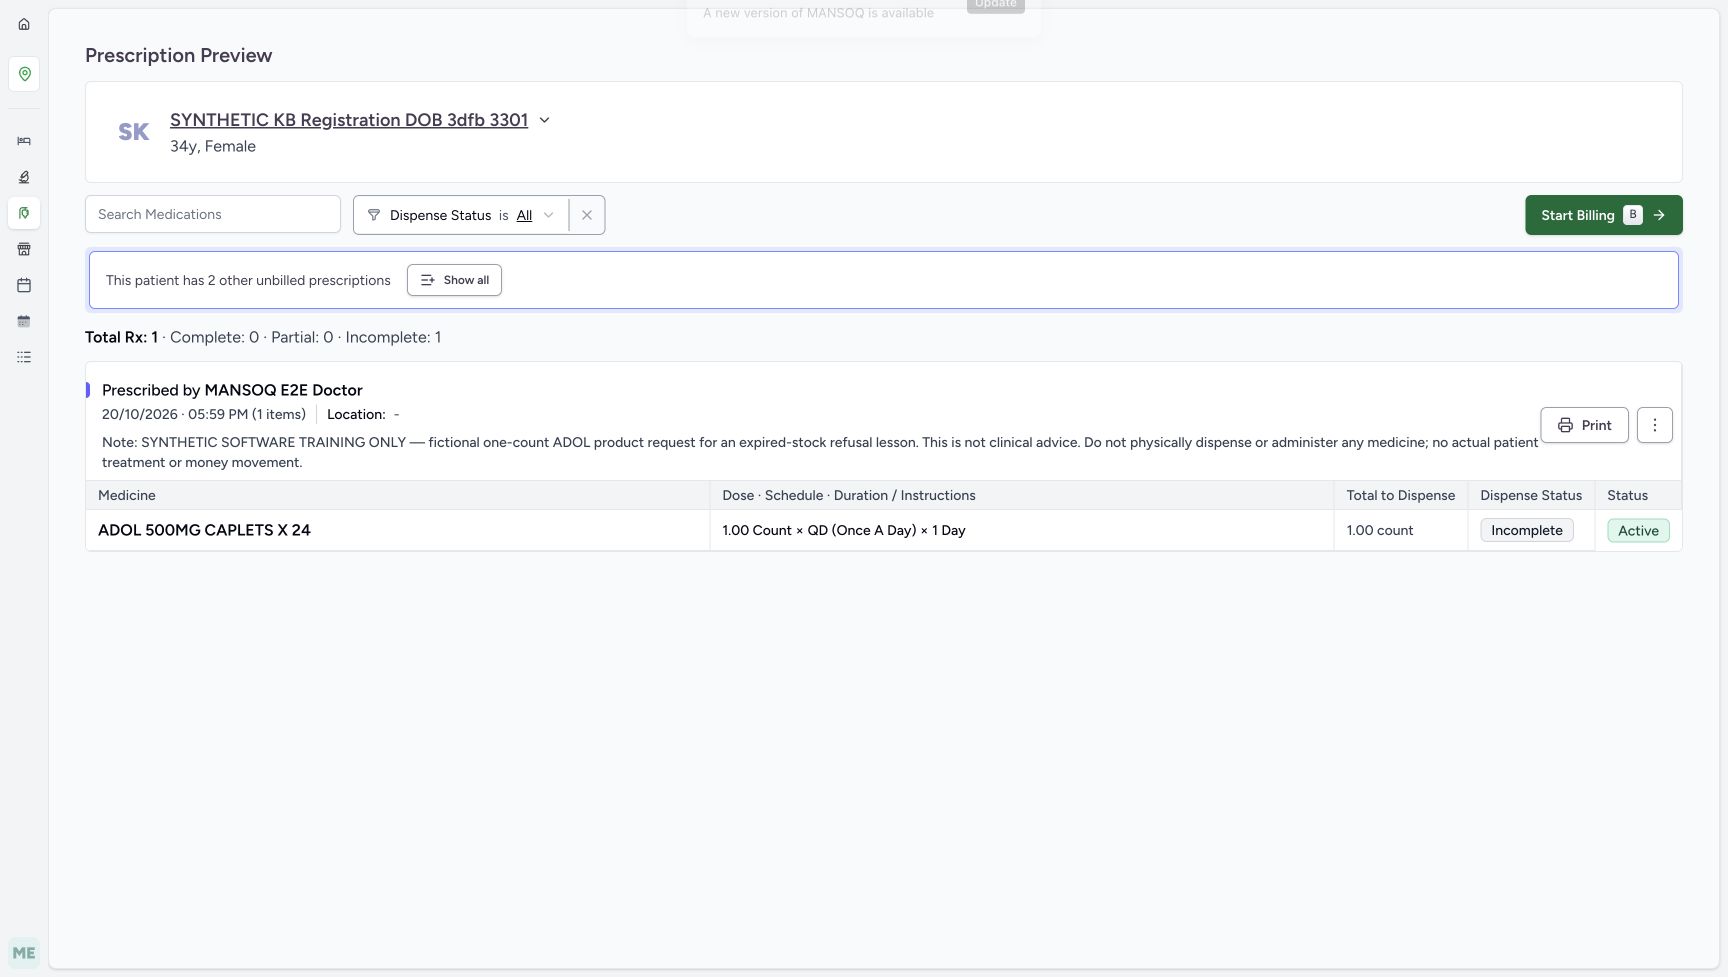Open the bed (inpatient) sidebar icon
The height and width of the screenshot is (977, 1728).
[24, 141]
